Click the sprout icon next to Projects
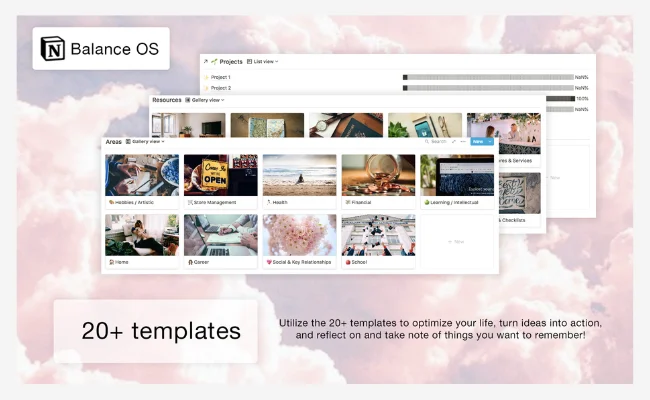650x400 pixels. (214, 61)
